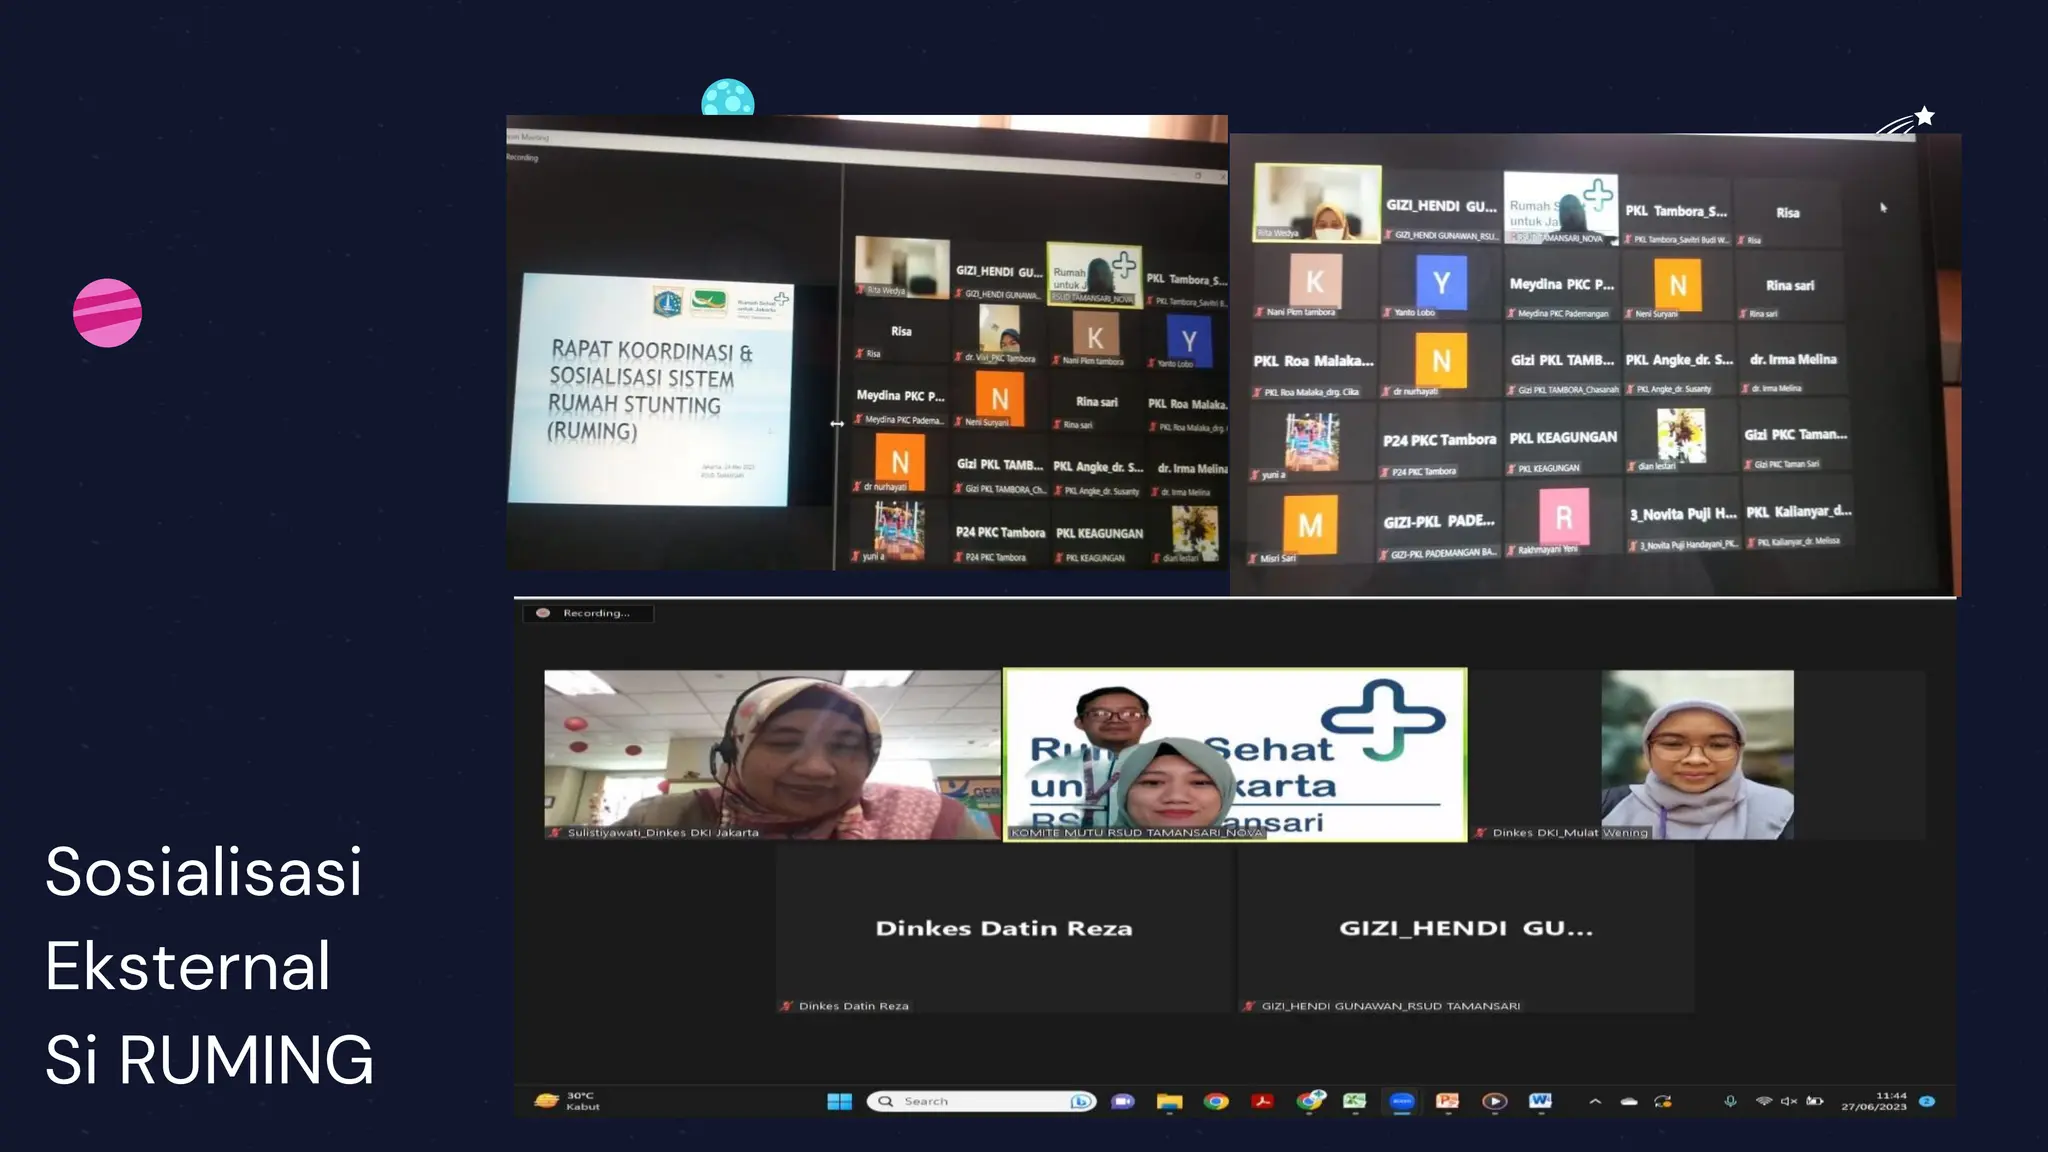Screen dimensions: 2048x1152
Task: Open File Explorer from the taskbar
Action: [1169, 1101]
